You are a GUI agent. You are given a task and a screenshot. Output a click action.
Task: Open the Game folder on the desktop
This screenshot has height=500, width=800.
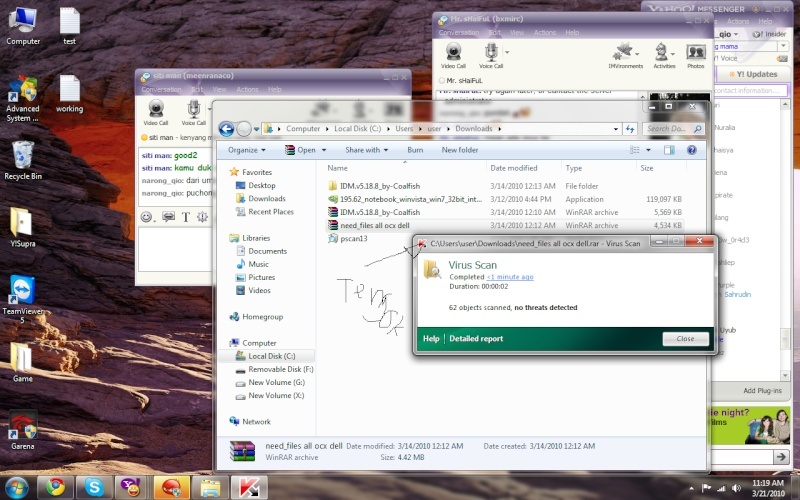22,362
